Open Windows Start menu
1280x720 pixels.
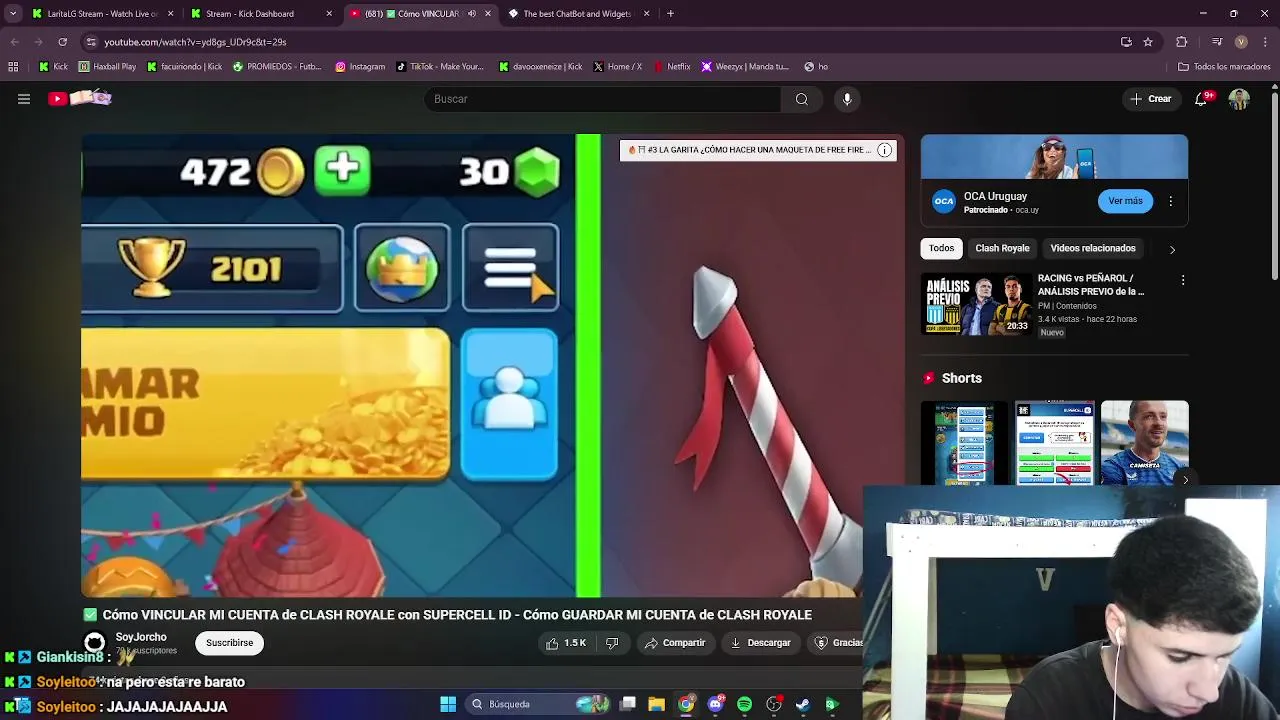pos(448,704)
